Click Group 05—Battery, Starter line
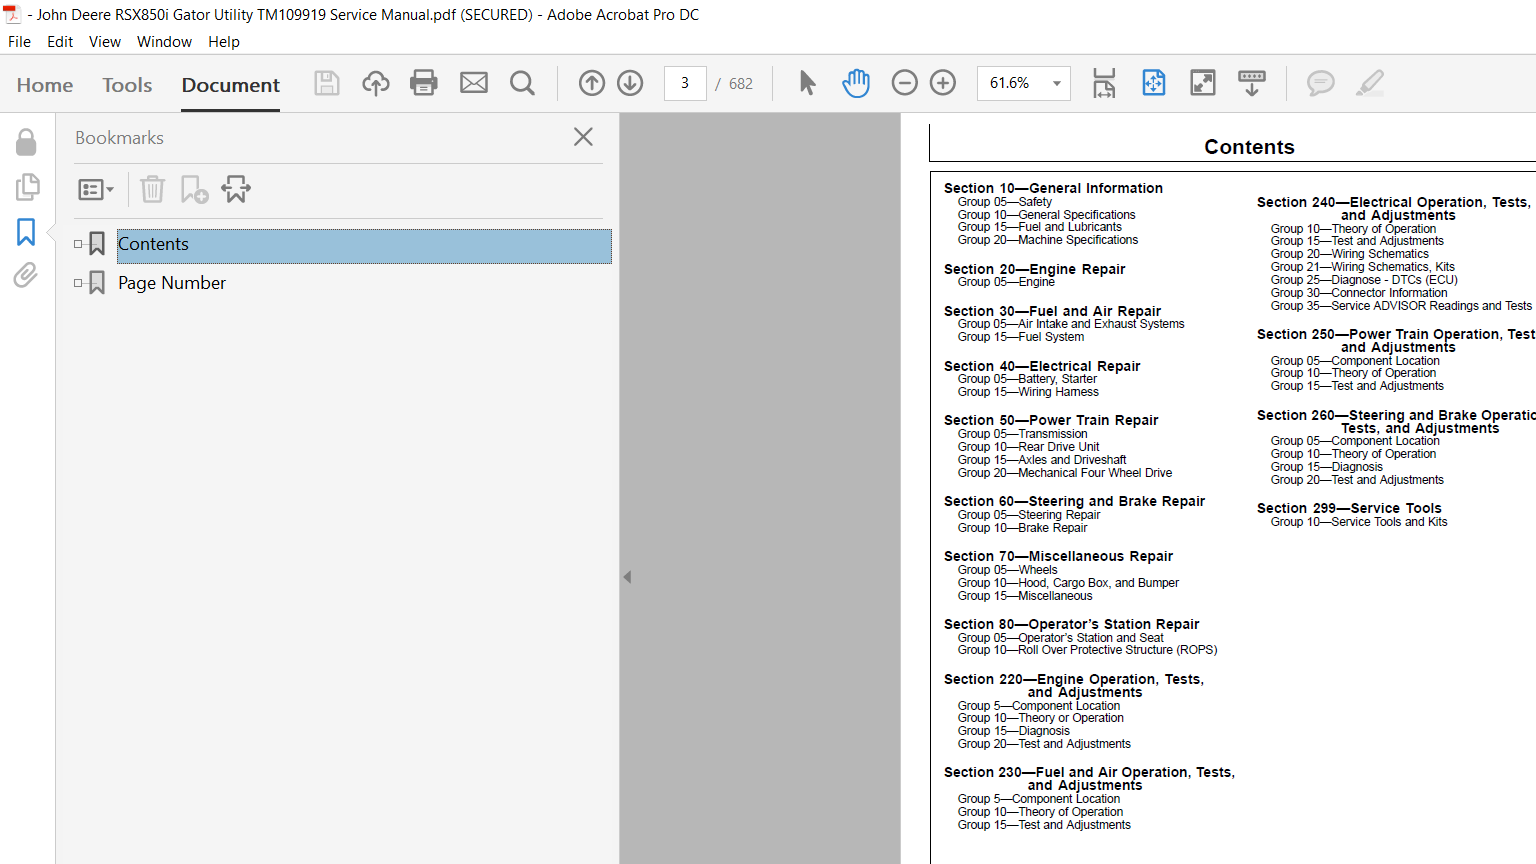 tap(1027, 379)
